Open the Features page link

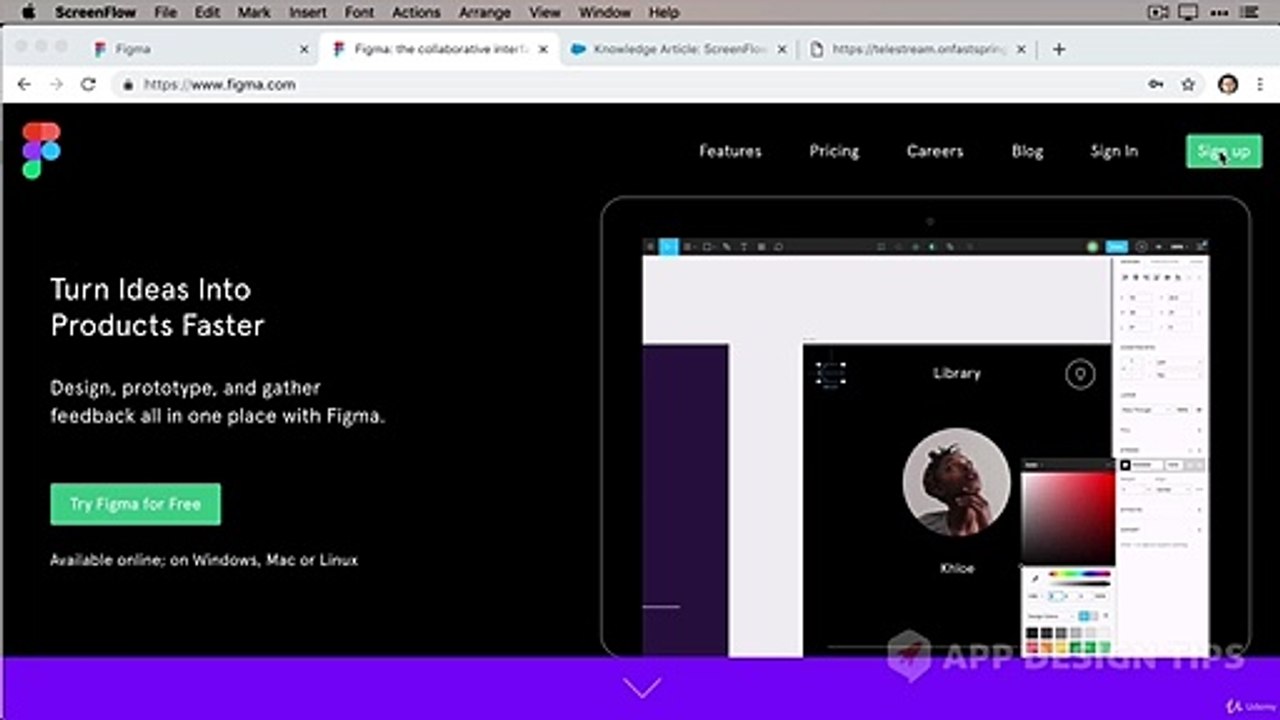pyautogui.click(x=730, y=151)
